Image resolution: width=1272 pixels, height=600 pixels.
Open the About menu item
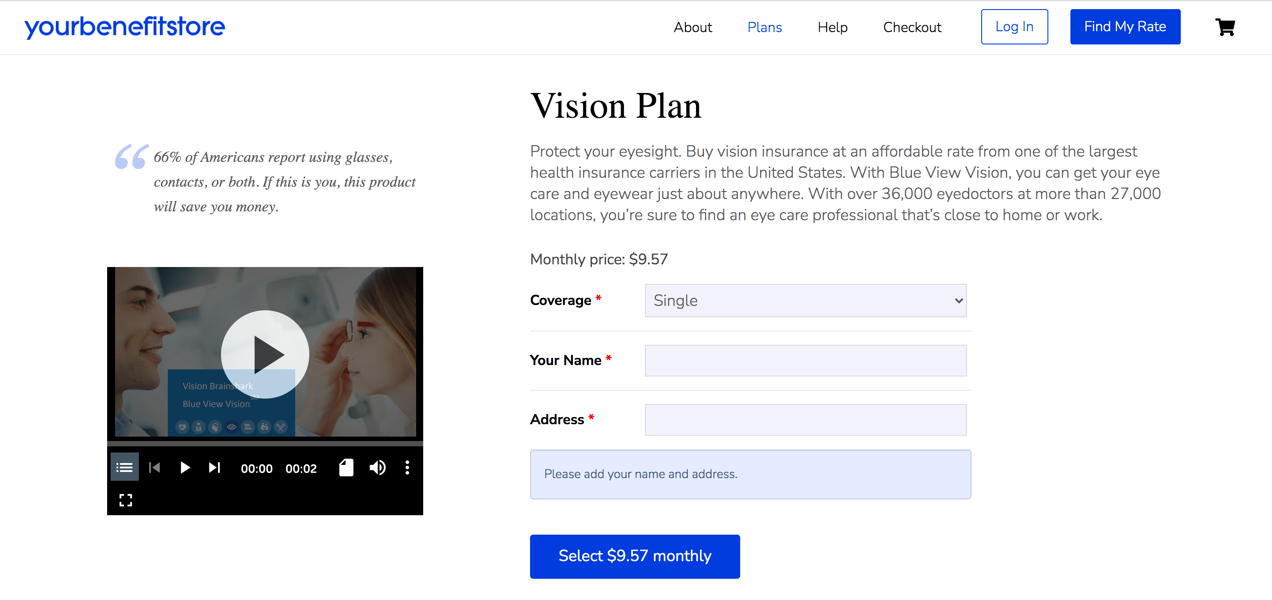692,27
